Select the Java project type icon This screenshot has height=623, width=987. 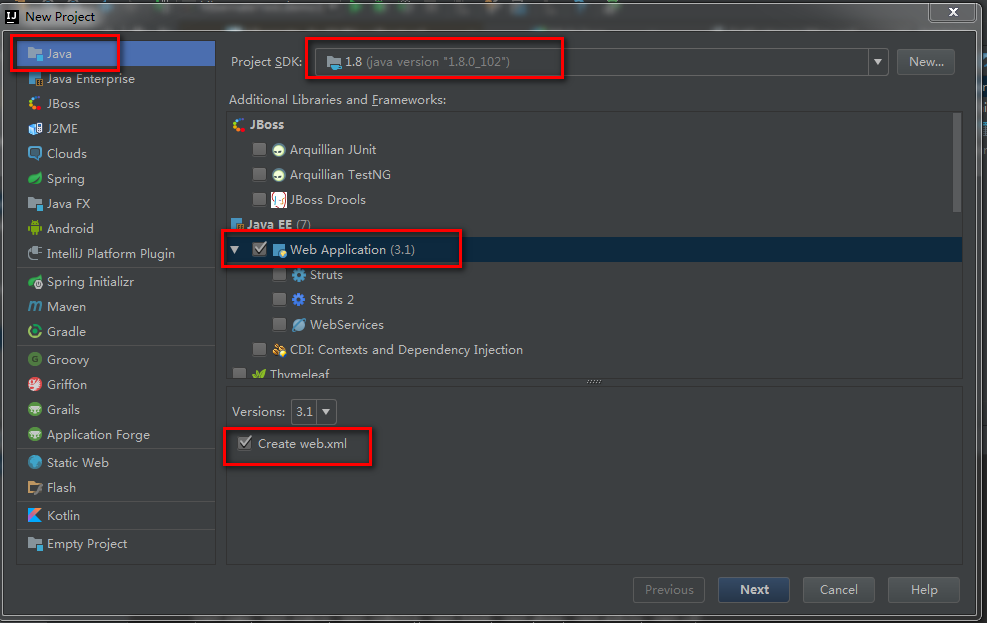point(35,54)
